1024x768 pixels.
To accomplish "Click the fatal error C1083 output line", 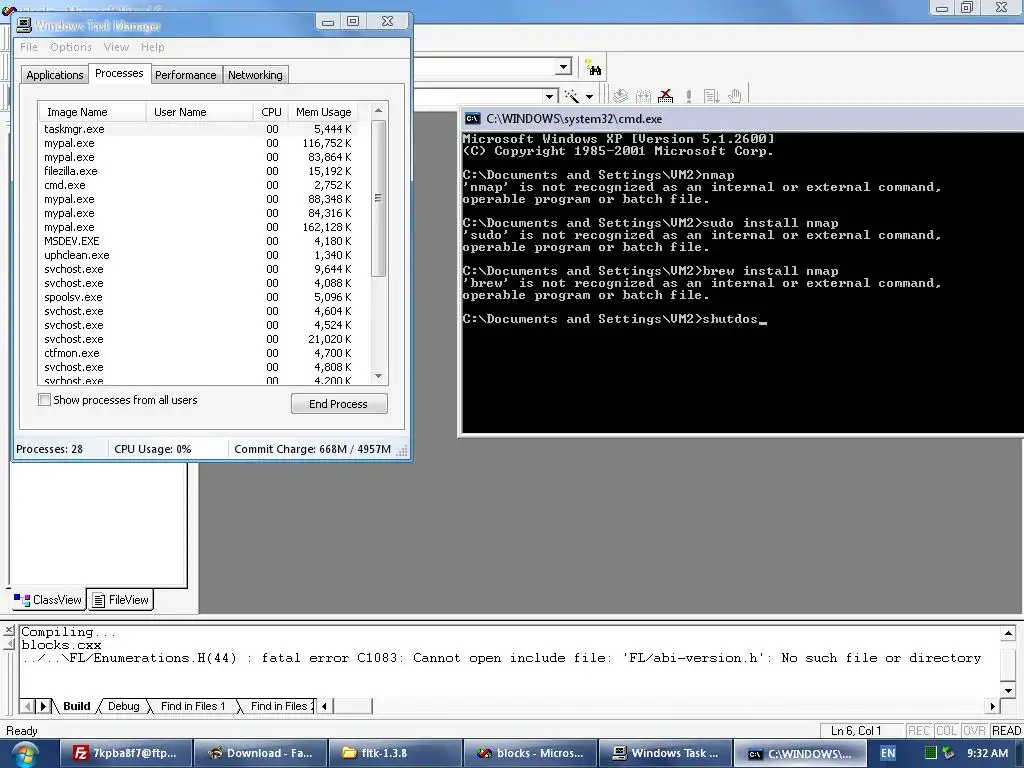I will pyautogui.click(x=501, y=658).
